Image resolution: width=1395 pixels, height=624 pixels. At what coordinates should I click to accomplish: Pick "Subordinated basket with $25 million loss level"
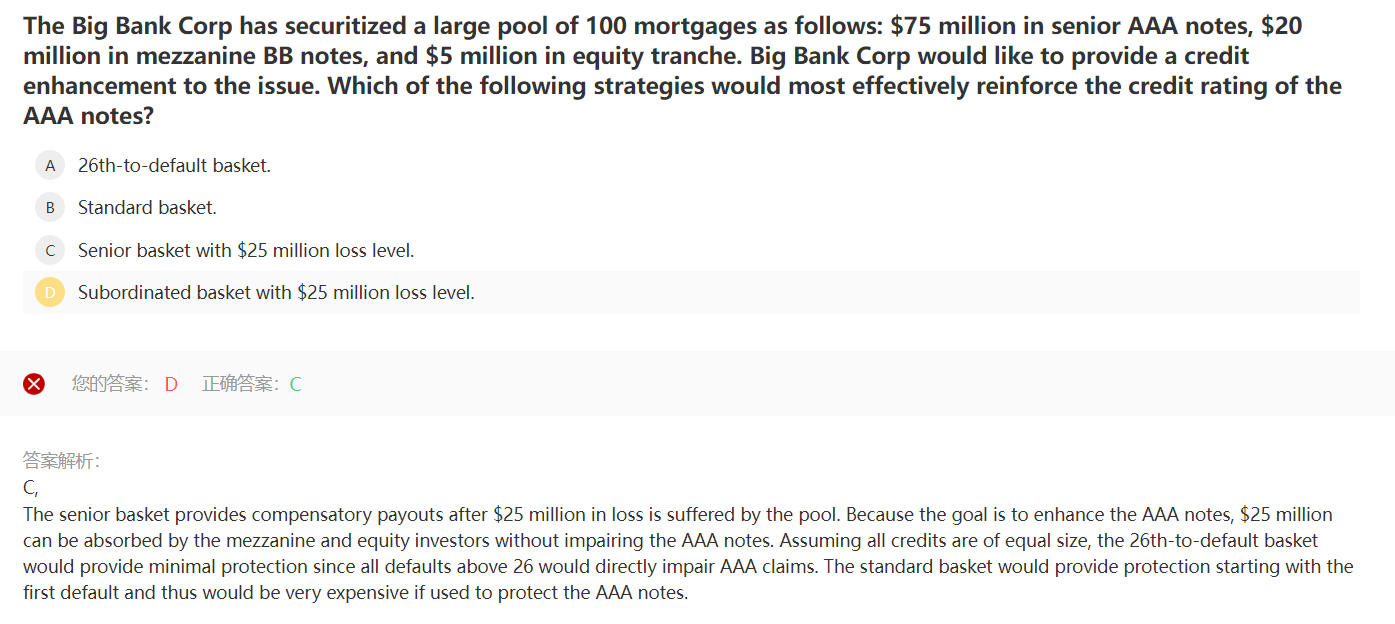point(276,293)
